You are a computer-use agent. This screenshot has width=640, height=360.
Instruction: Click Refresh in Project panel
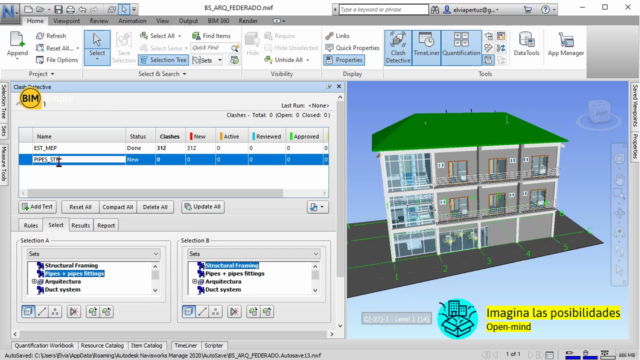(51, 36)
